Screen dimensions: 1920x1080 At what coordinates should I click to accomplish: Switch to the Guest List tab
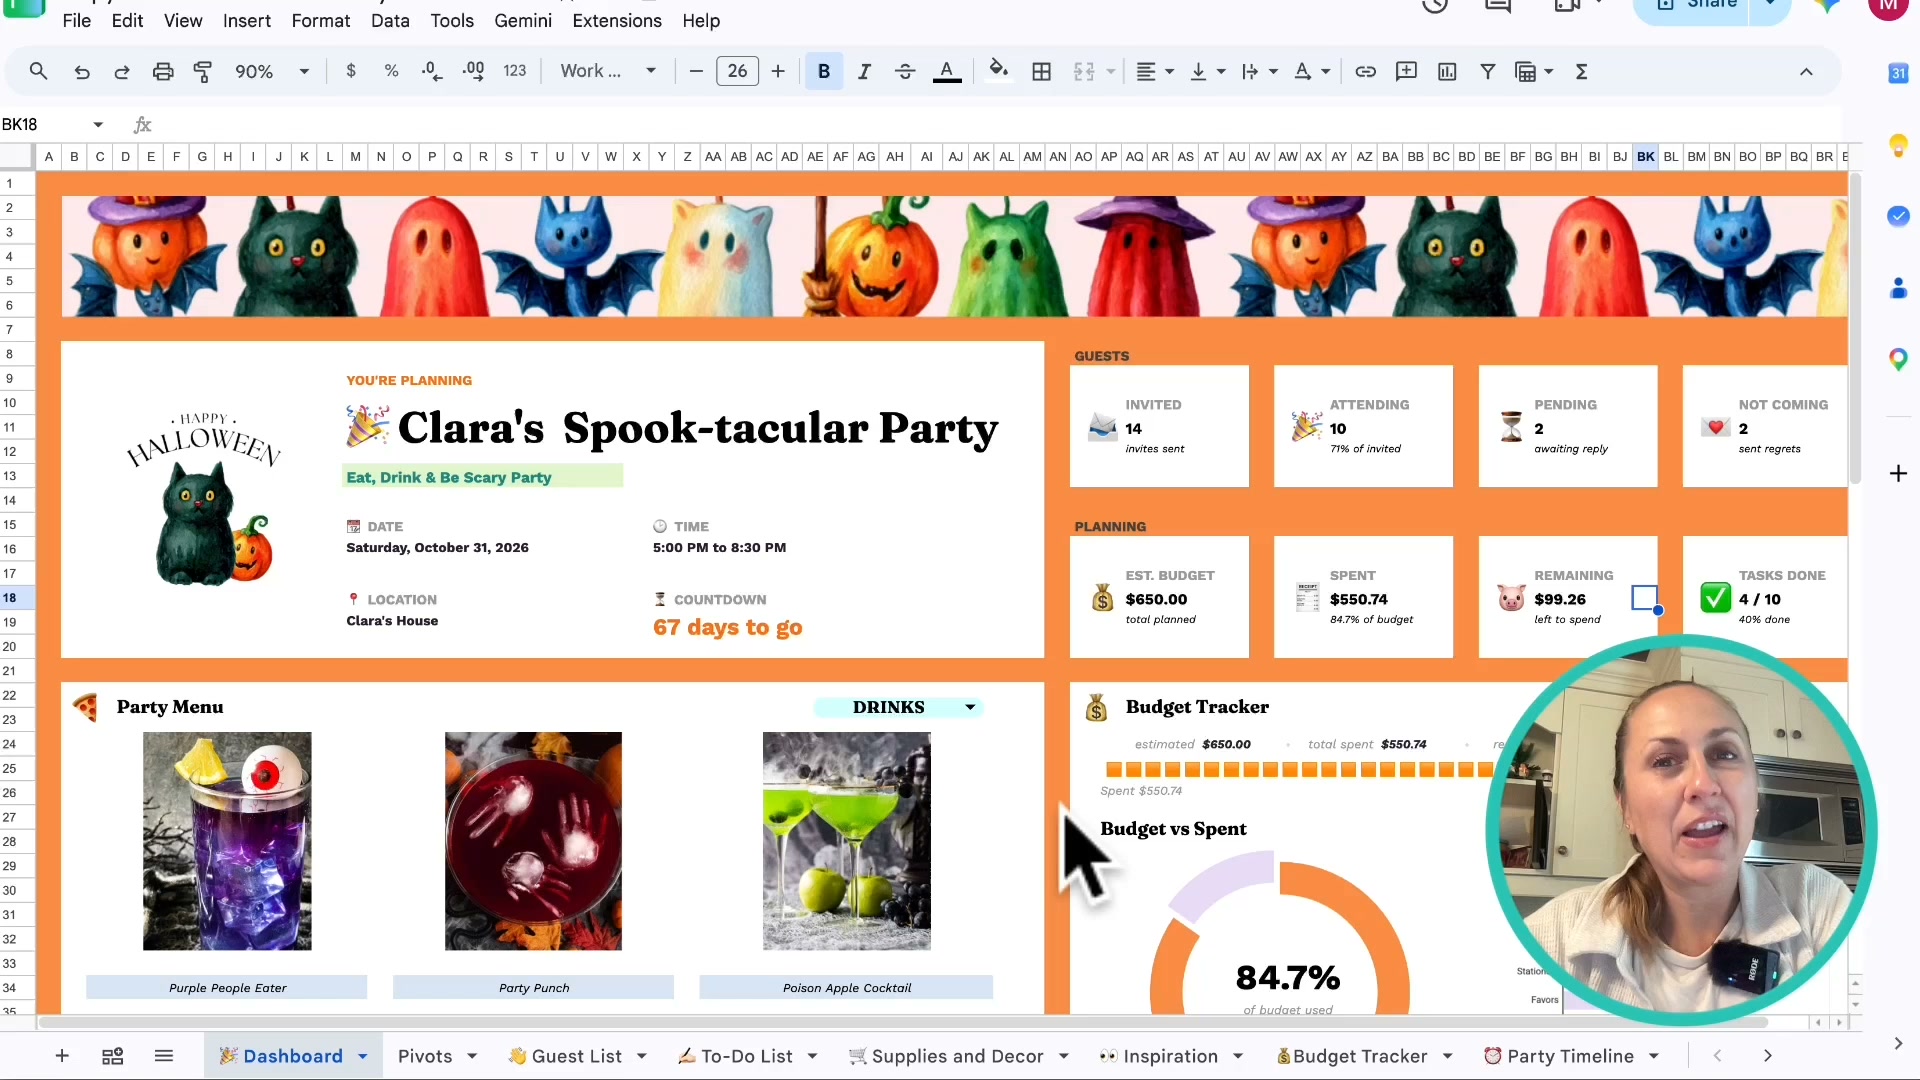point(576,1056)
